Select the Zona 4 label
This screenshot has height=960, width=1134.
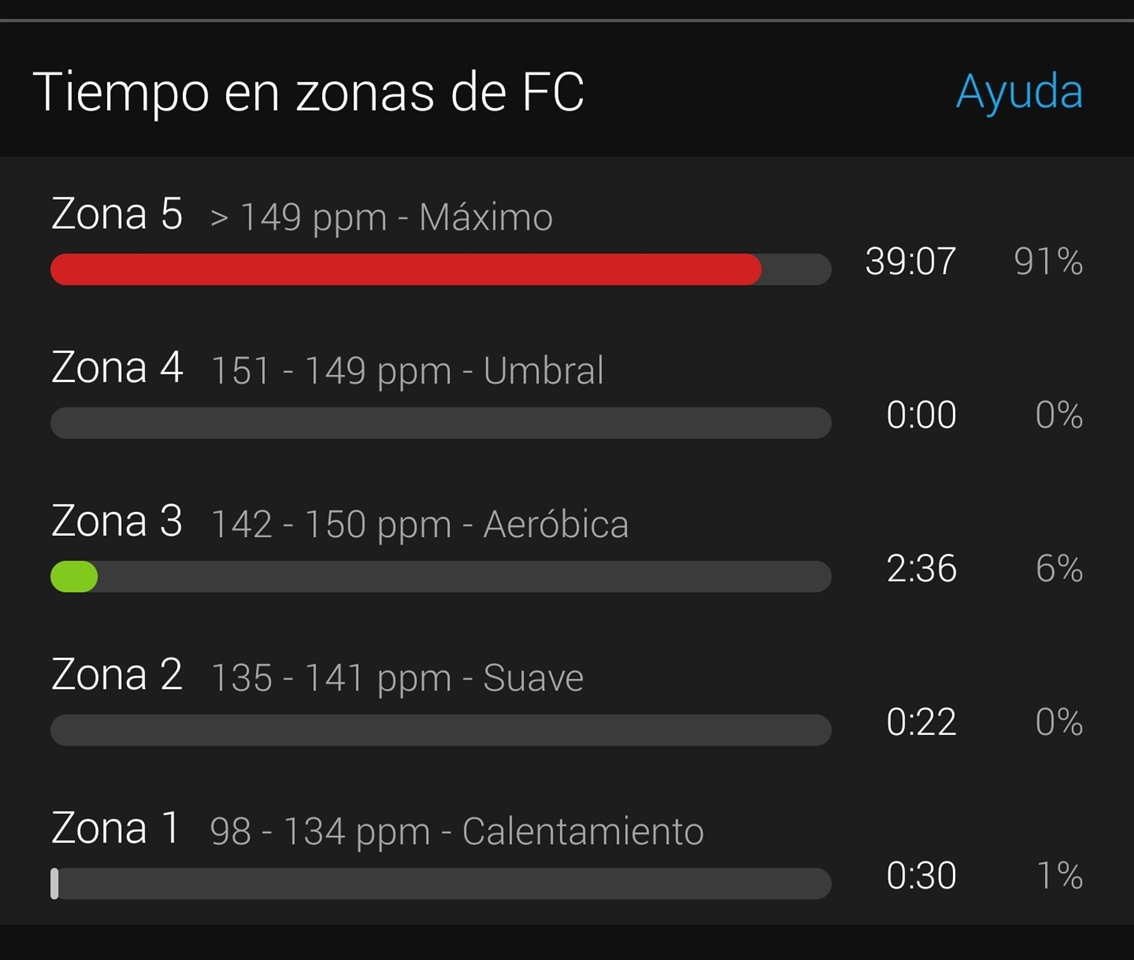(117, 369)
